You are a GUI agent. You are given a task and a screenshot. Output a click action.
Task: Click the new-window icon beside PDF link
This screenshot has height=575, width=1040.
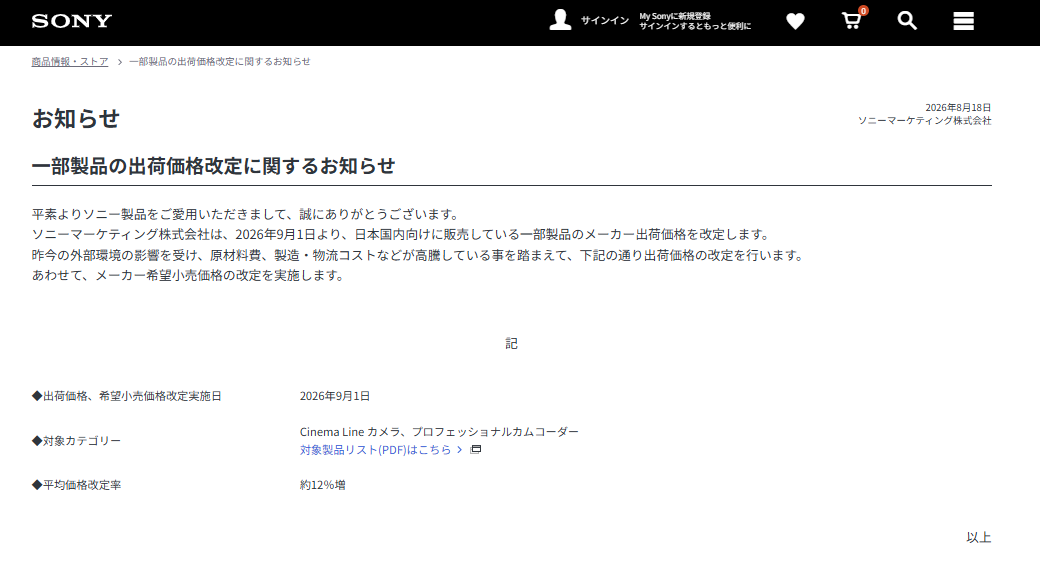tap(476, 449)
